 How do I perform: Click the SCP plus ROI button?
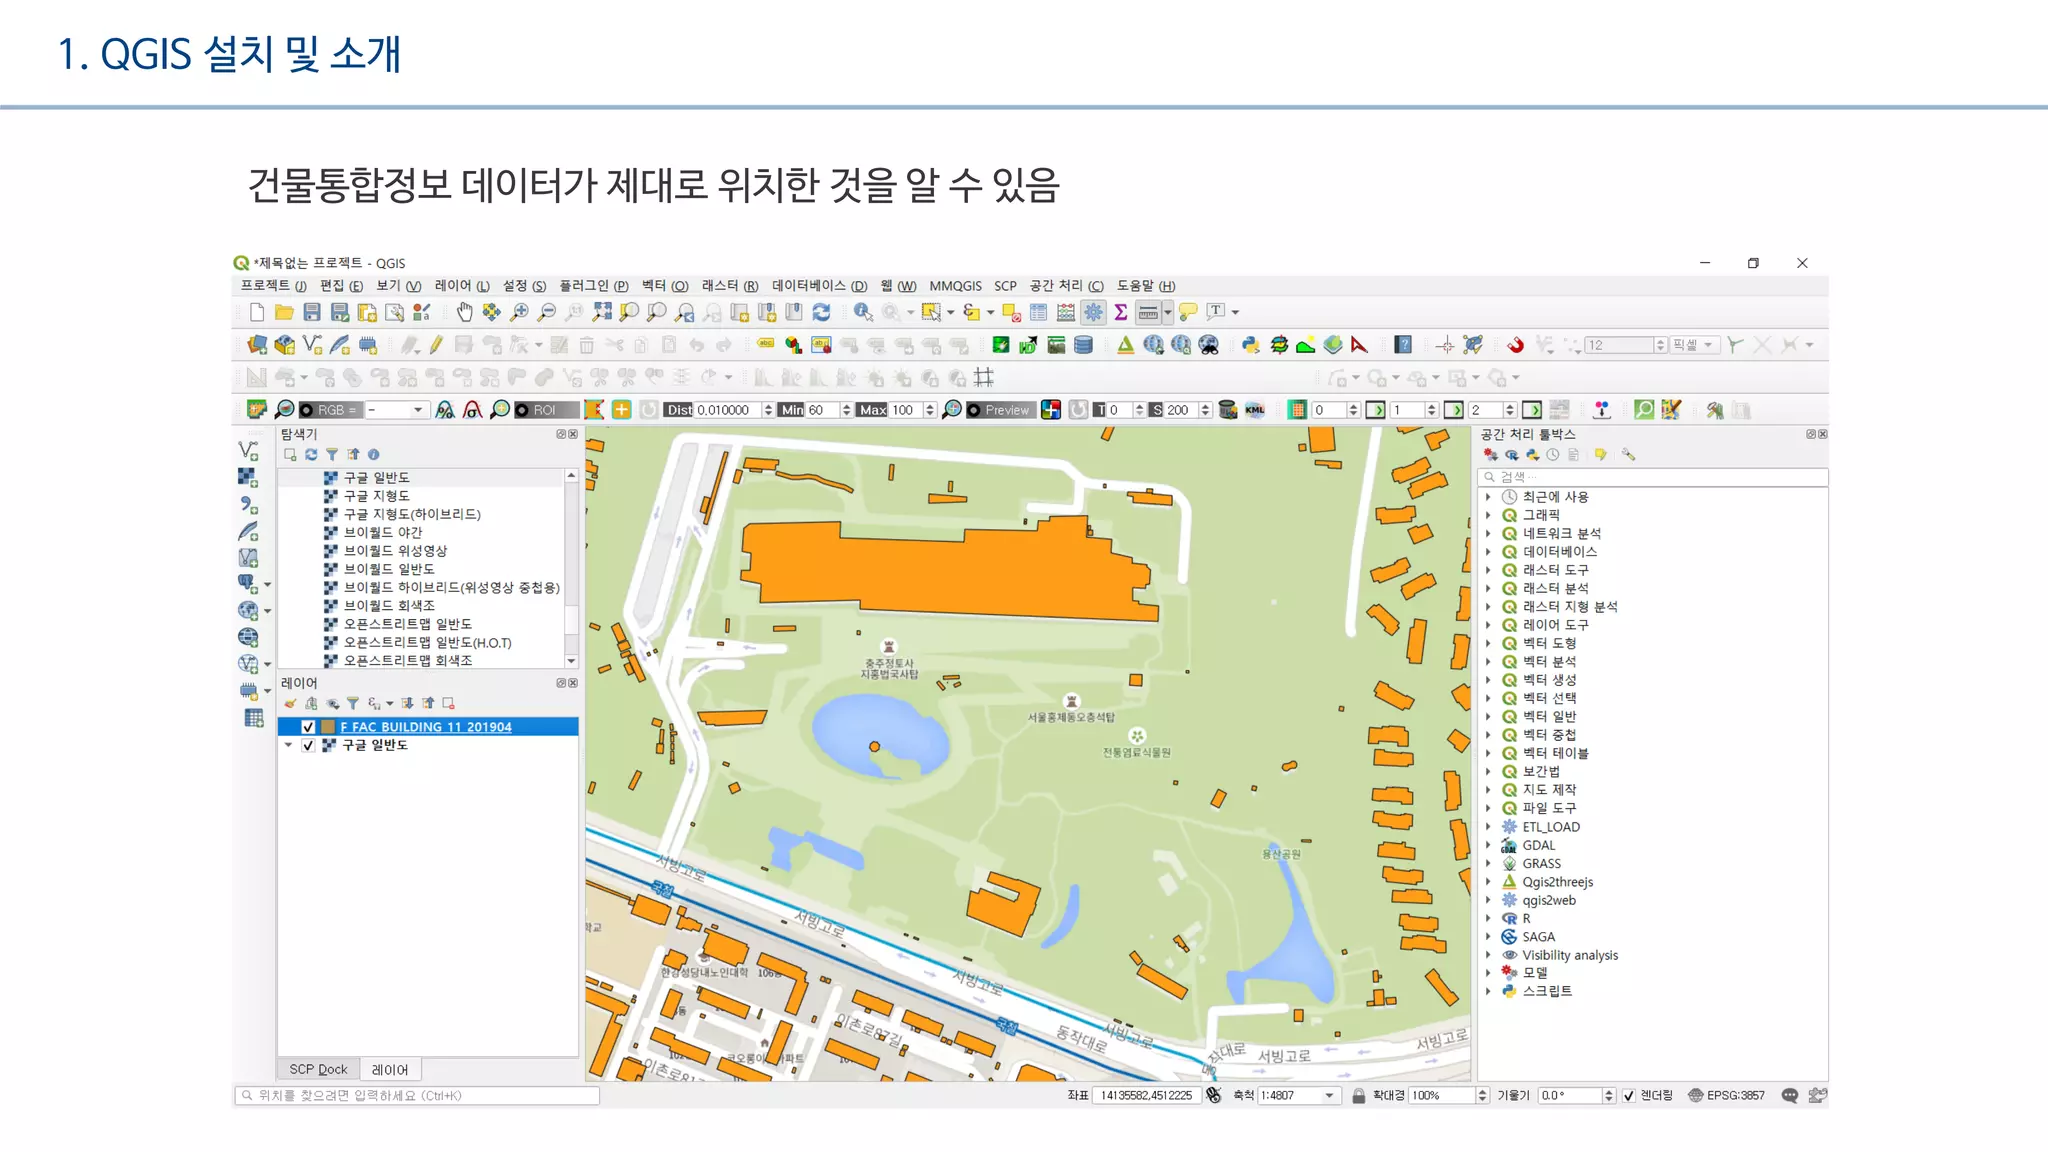point(621,410)
